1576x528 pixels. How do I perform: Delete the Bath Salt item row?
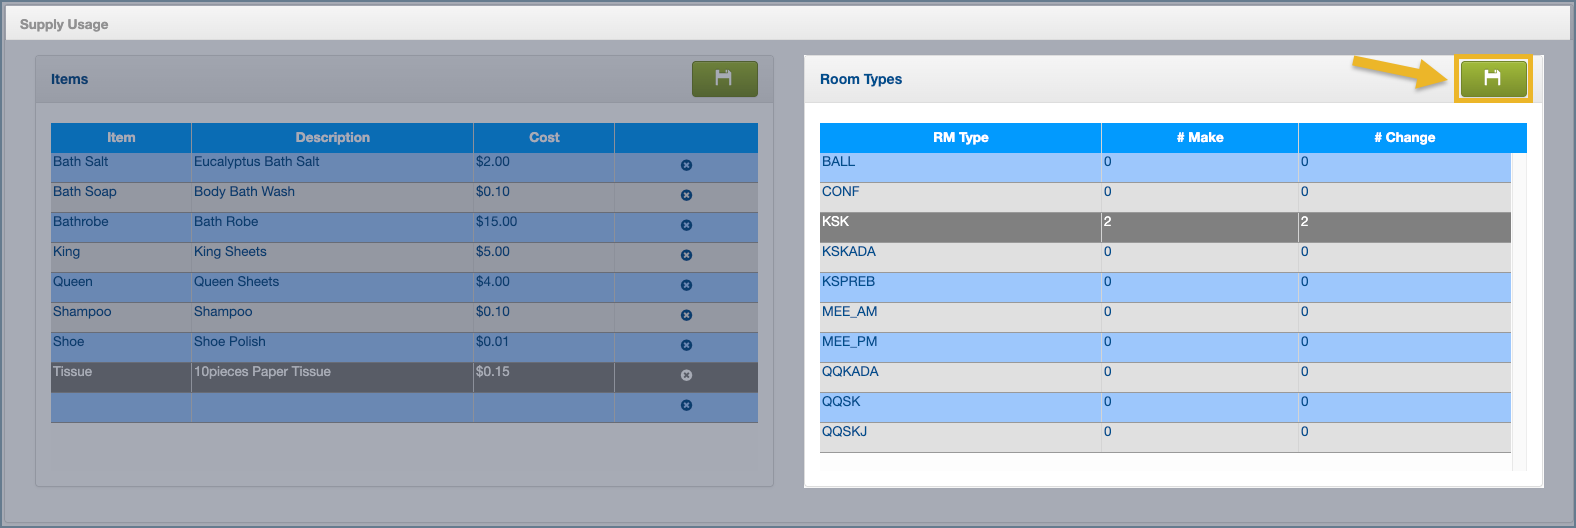click(x=686, y=166)
